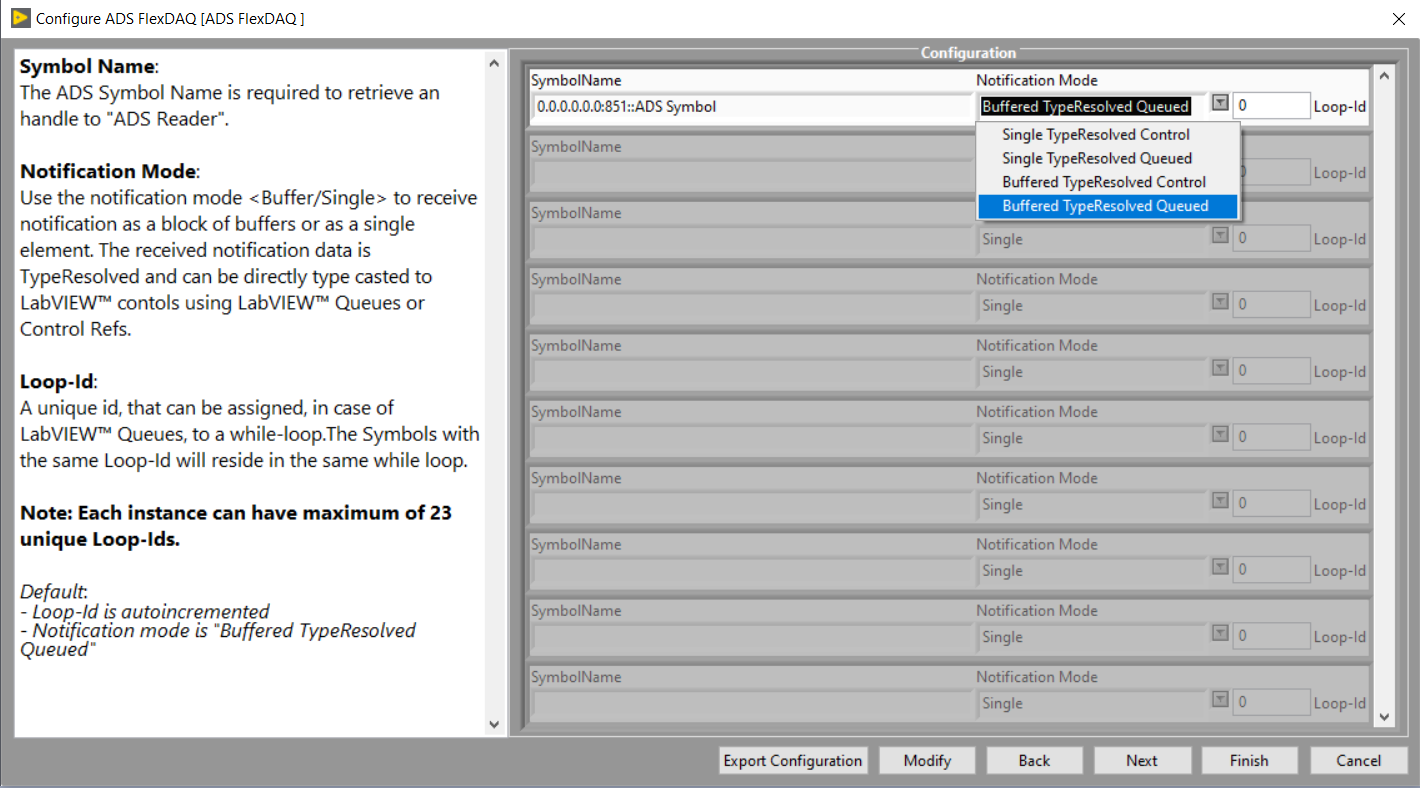Click the Configuration list's scroll-up arrow
The height and width of the screenshot is (788, 1420).
click(1384, 76)
